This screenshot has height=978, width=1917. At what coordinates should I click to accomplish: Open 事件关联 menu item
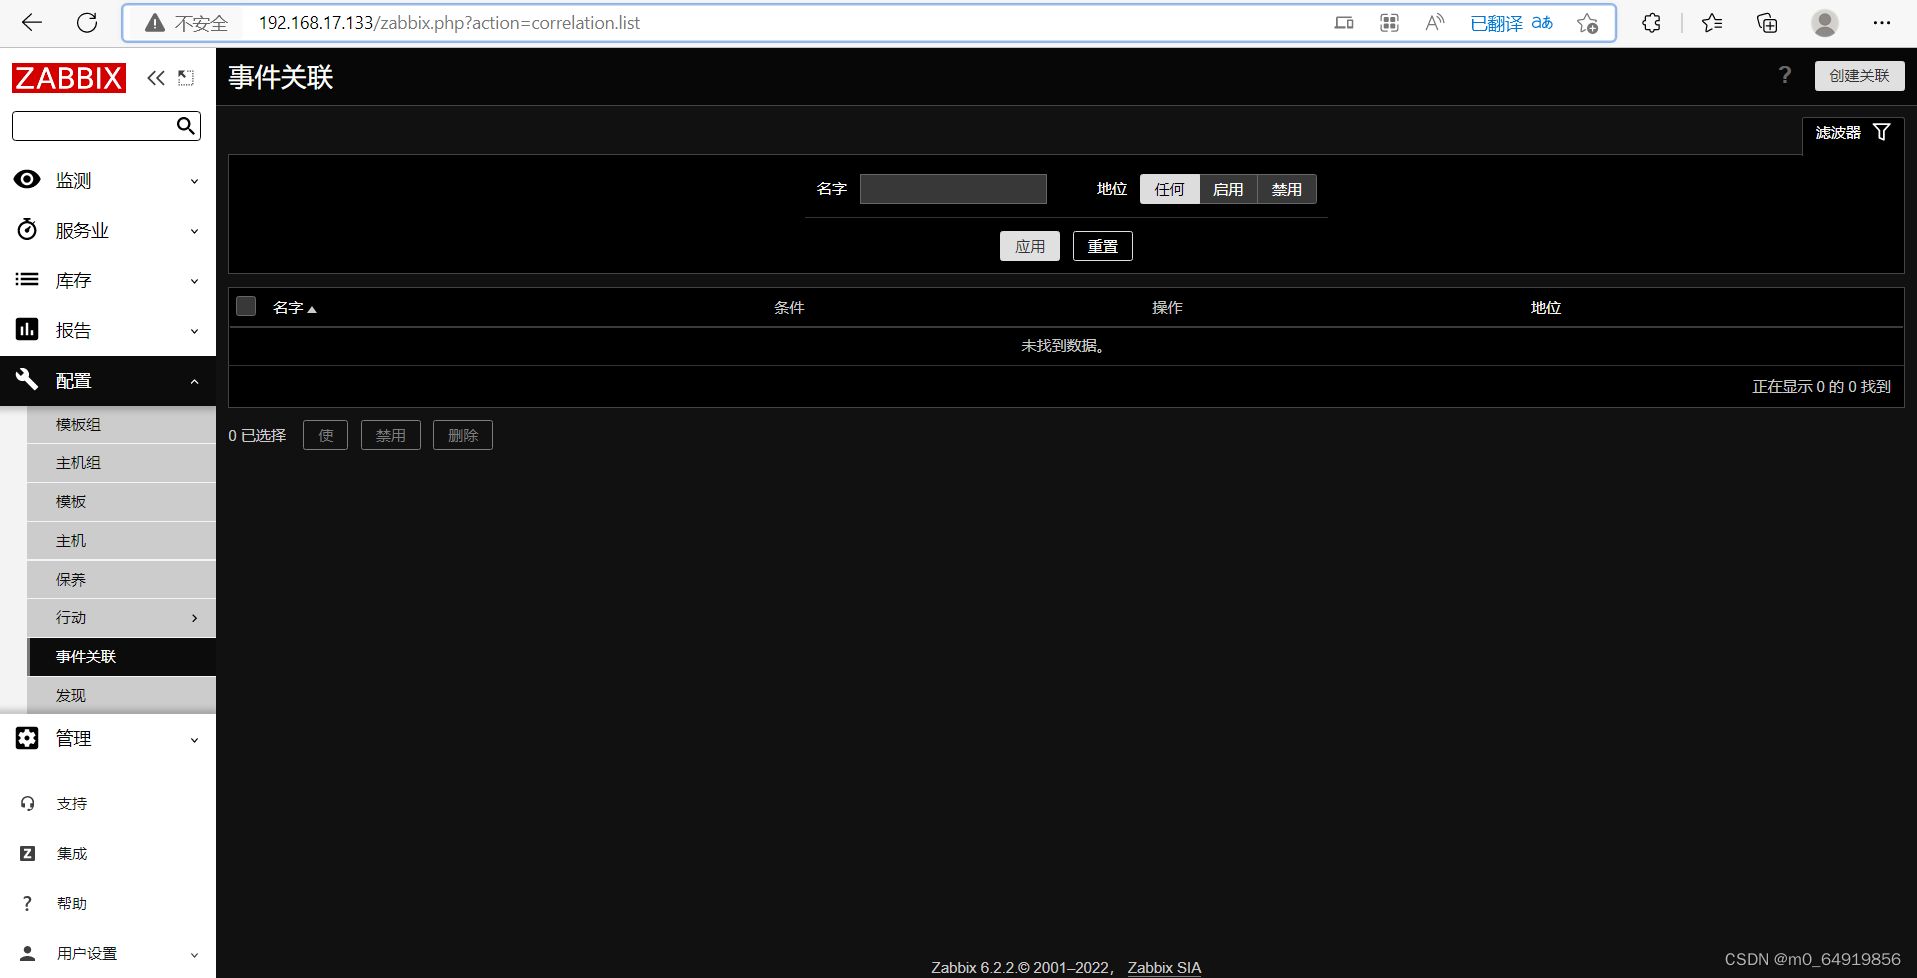point(122,657)
